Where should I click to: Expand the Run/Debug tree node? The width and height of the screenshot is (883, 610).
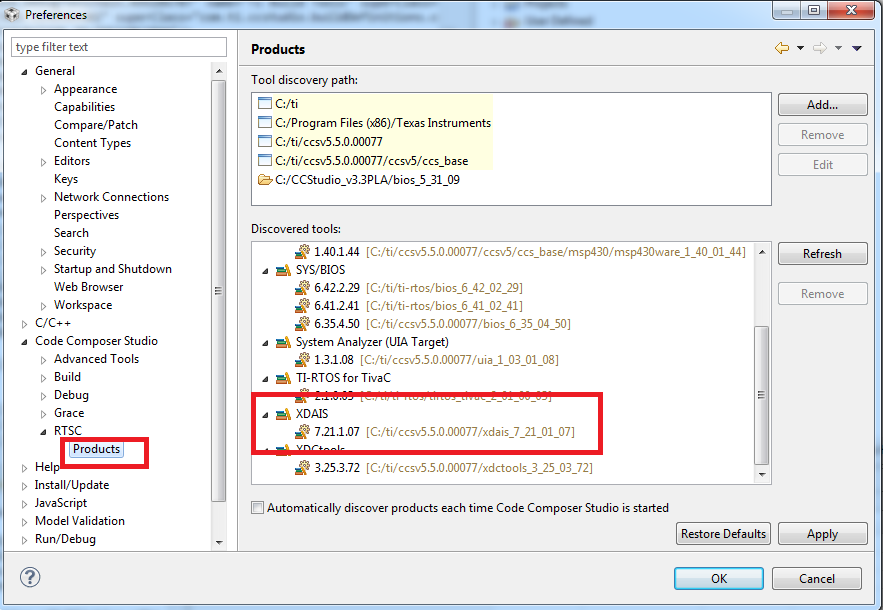(24, 540)
